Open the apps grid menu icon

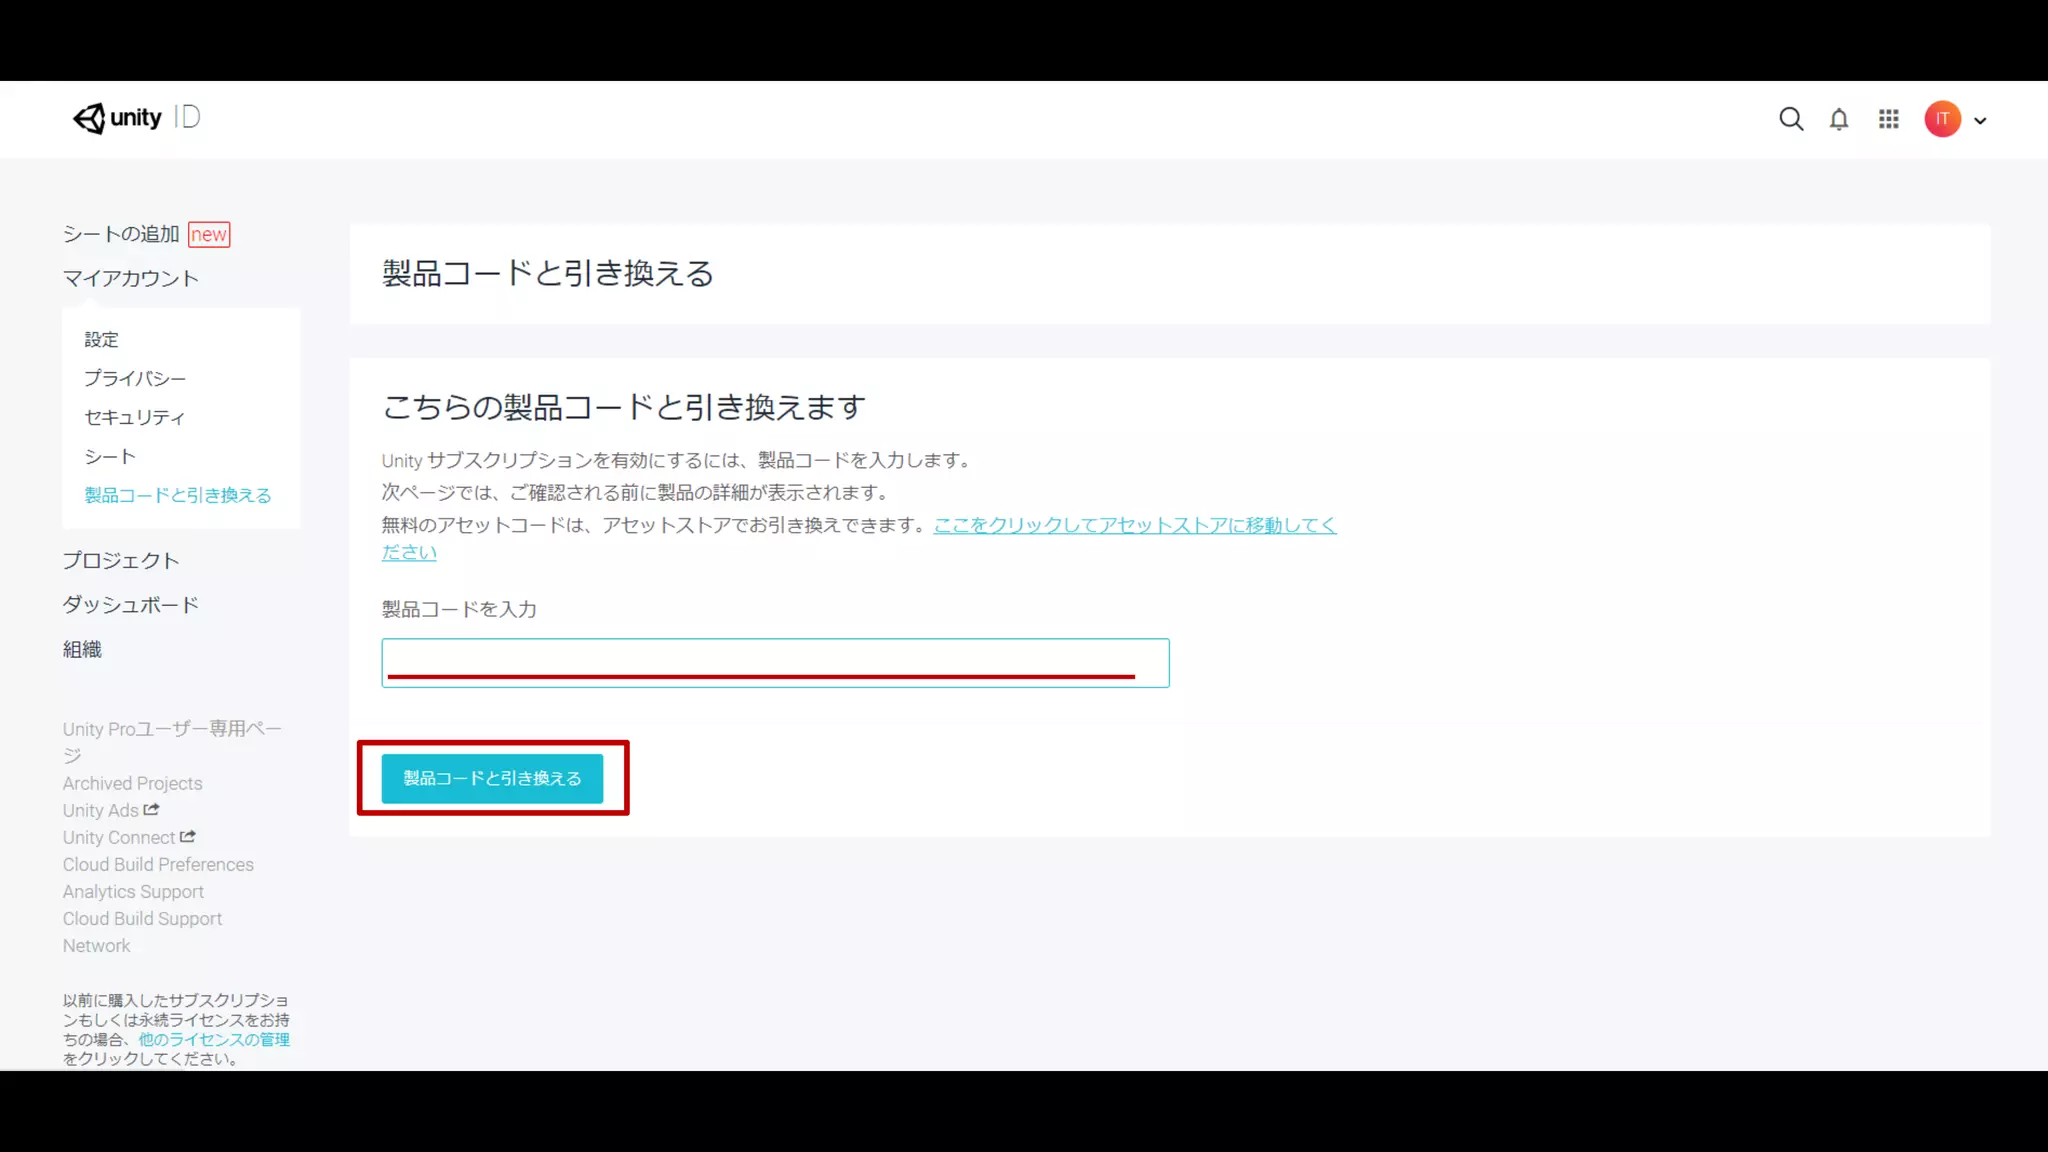[1888, 119]
